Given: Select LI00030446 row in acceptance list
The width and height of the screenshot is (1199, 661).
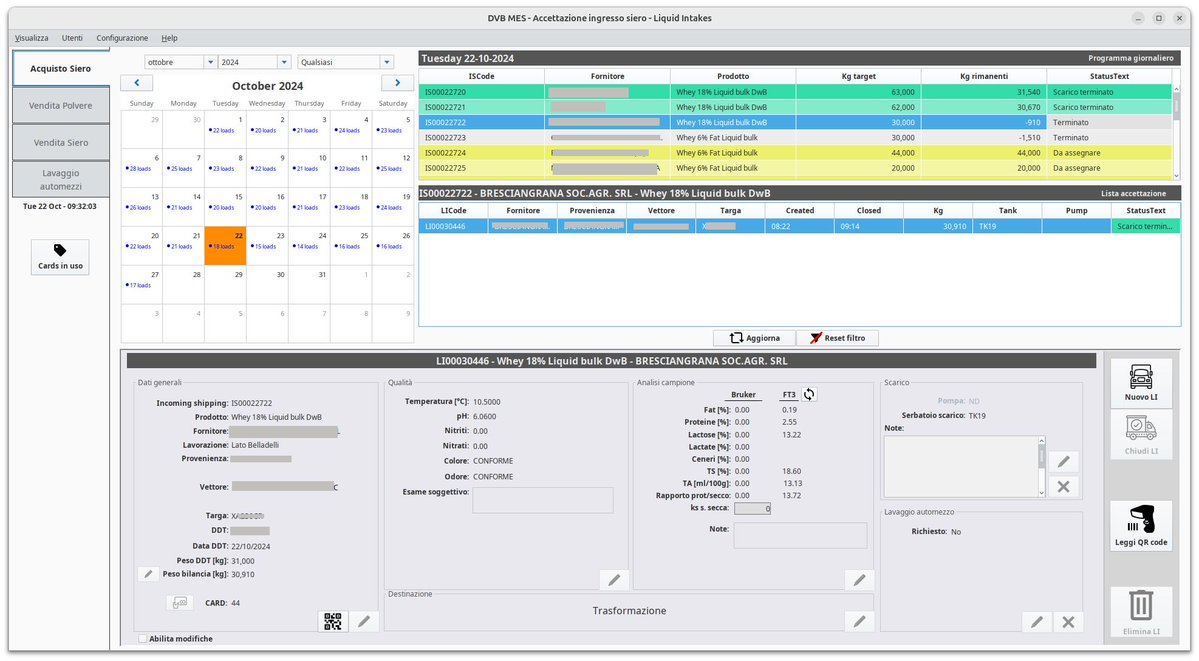Looking at the screenshot, I should pyautogui.click(x=799, y=226).
